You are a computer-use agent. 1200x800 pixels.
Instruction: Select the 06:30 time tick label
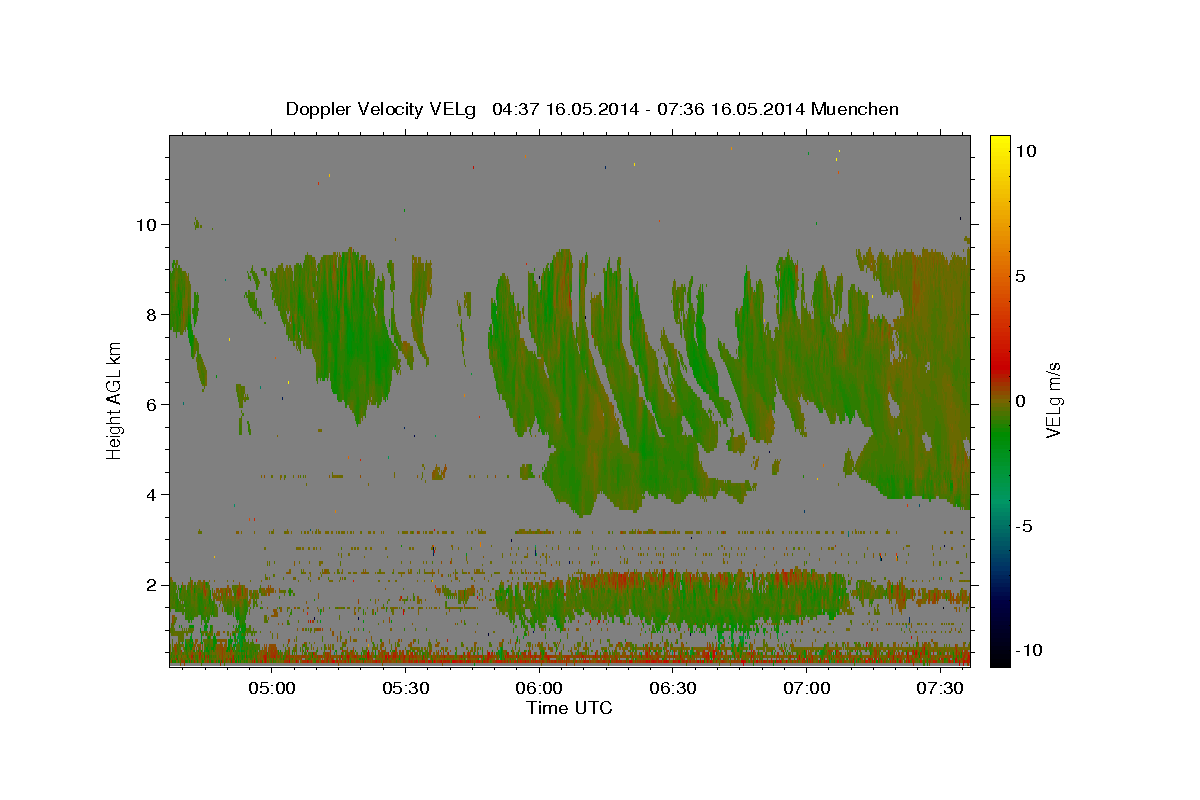coord(673,688)
